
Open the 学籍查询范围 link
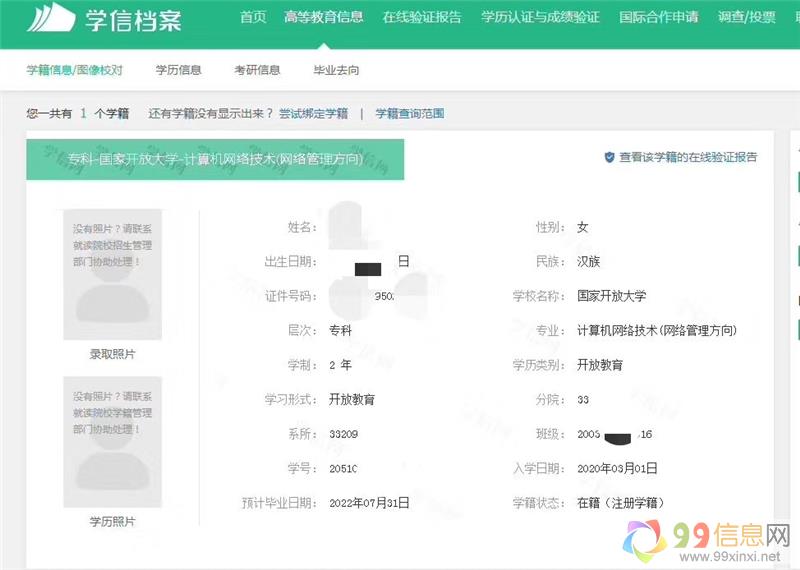[409, 114]
